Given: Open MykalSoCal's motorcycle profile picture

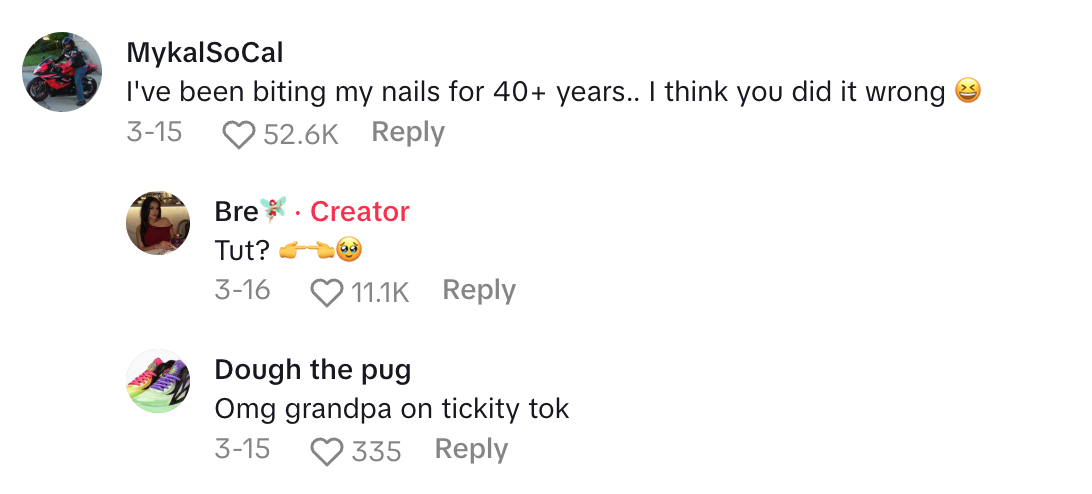Looking at the screenshot, I should tap(62, 72).
